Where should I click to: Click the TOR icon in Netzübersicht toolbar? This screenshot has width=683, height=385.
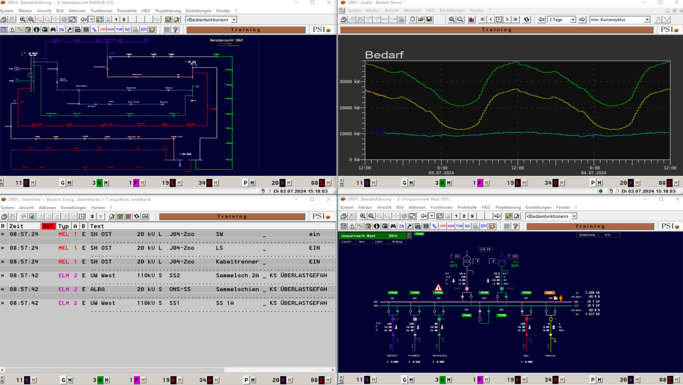[119, 30]
